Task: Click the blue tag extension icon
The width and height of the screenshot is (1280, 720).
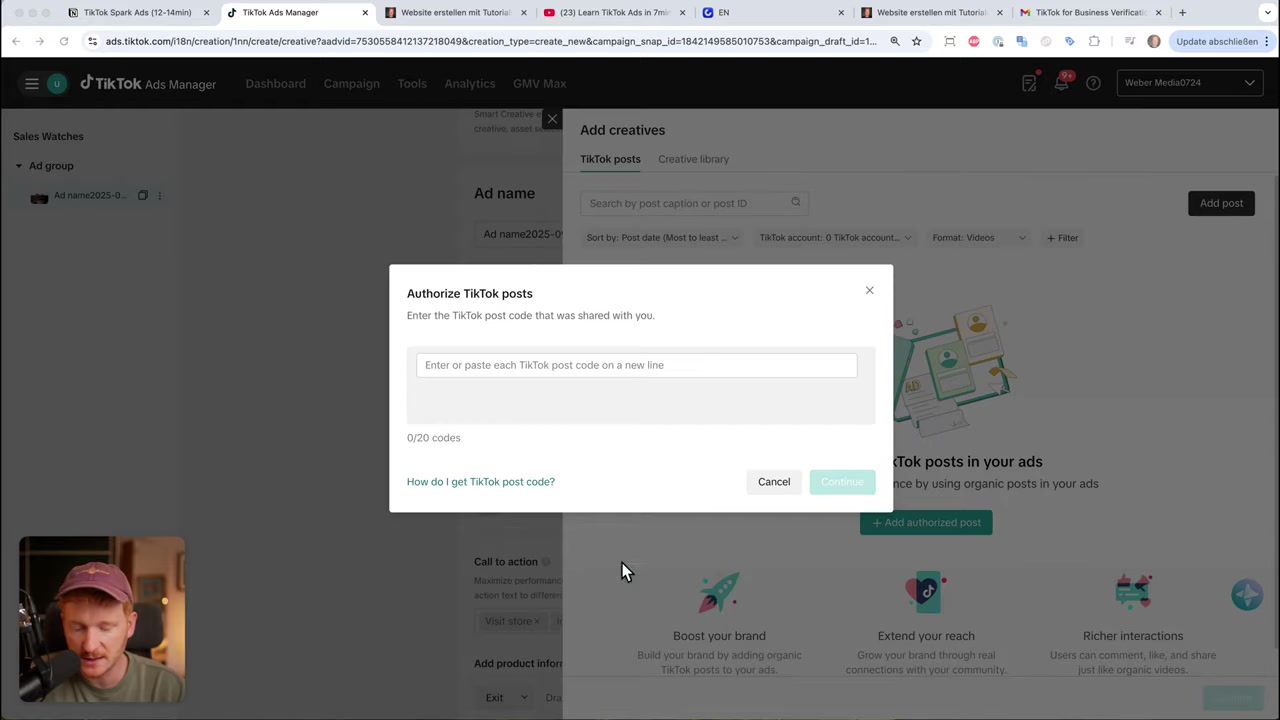Action: 1069,41
